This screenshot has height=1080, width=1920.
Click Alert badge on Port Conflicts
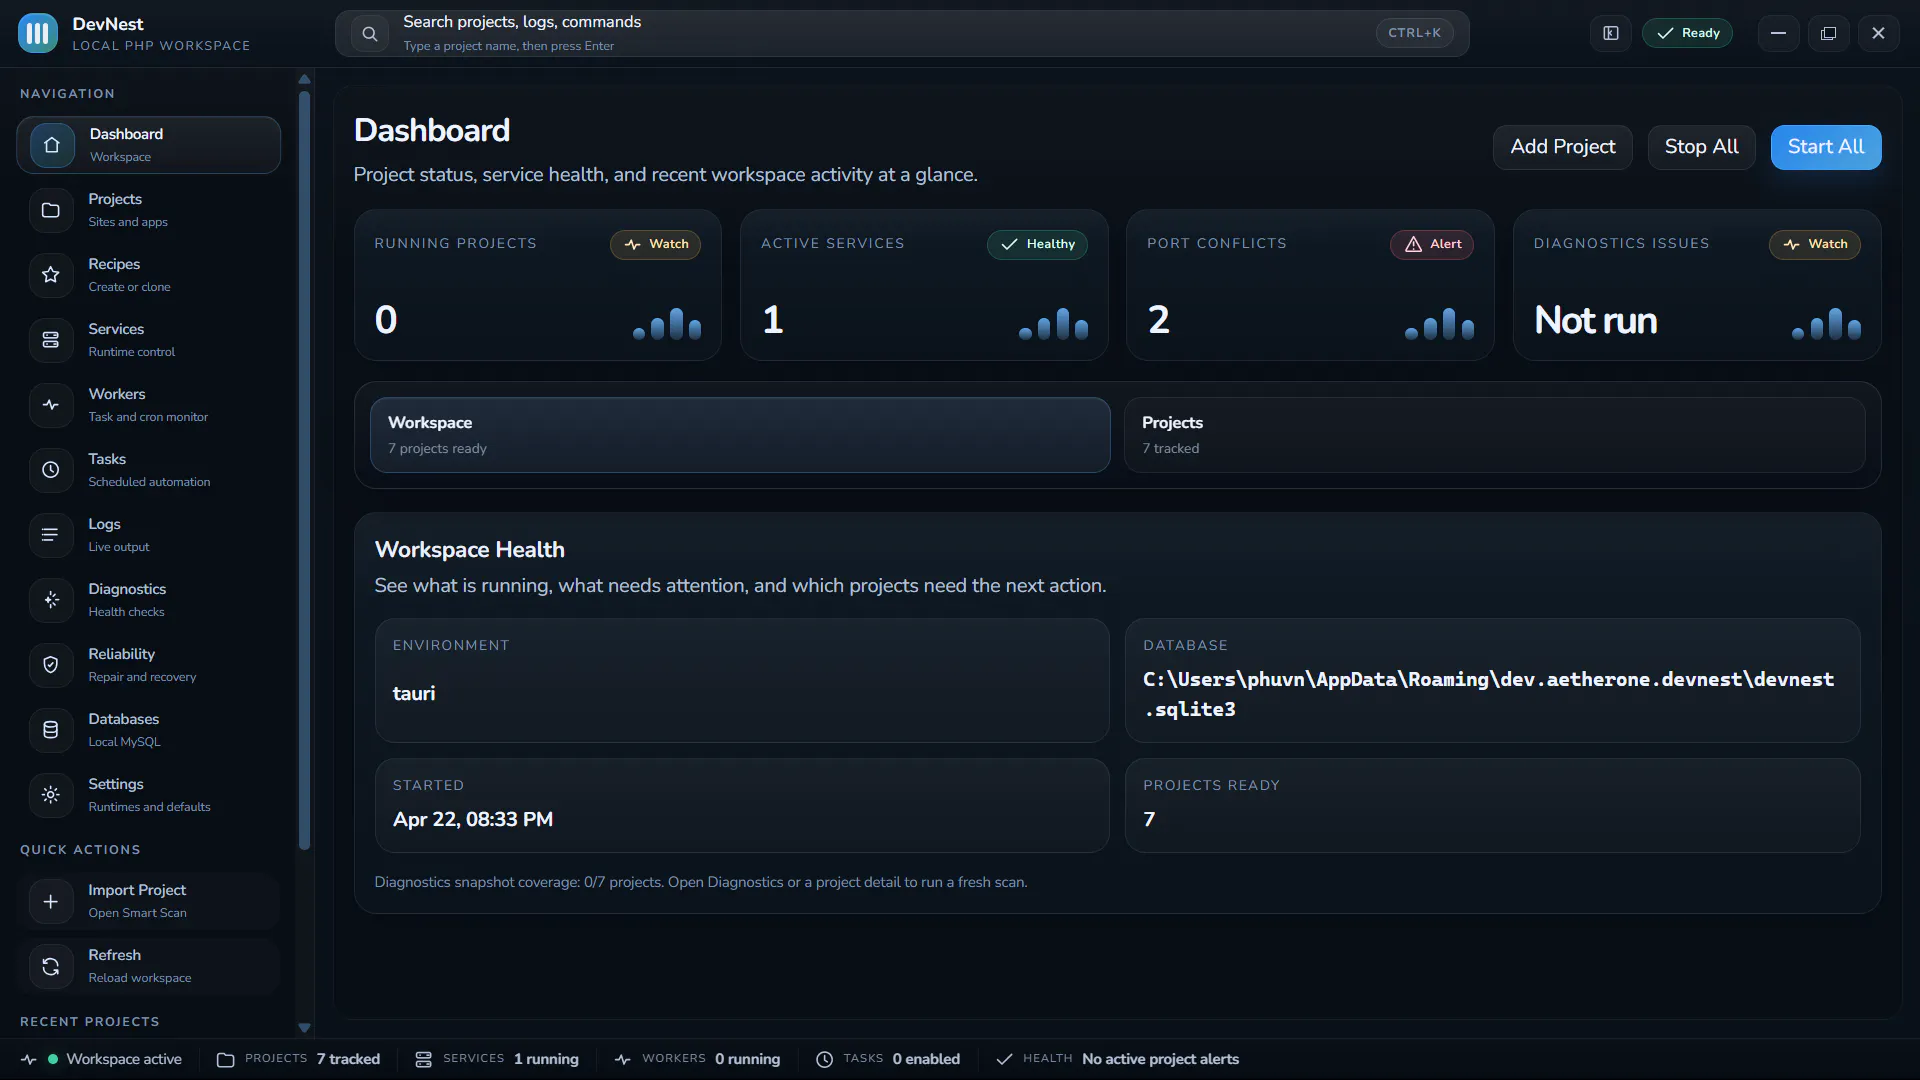click(1432, 244)
